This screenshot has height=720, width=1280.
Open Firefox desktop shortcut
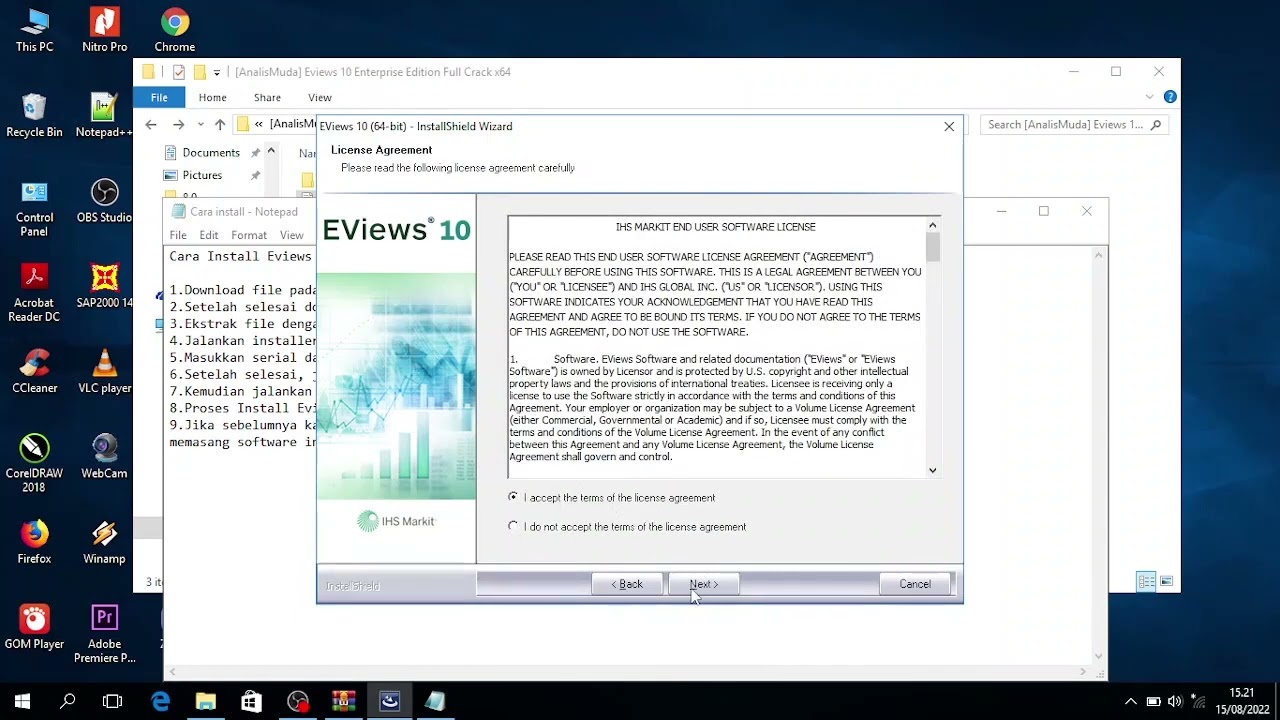click(34, 543)
